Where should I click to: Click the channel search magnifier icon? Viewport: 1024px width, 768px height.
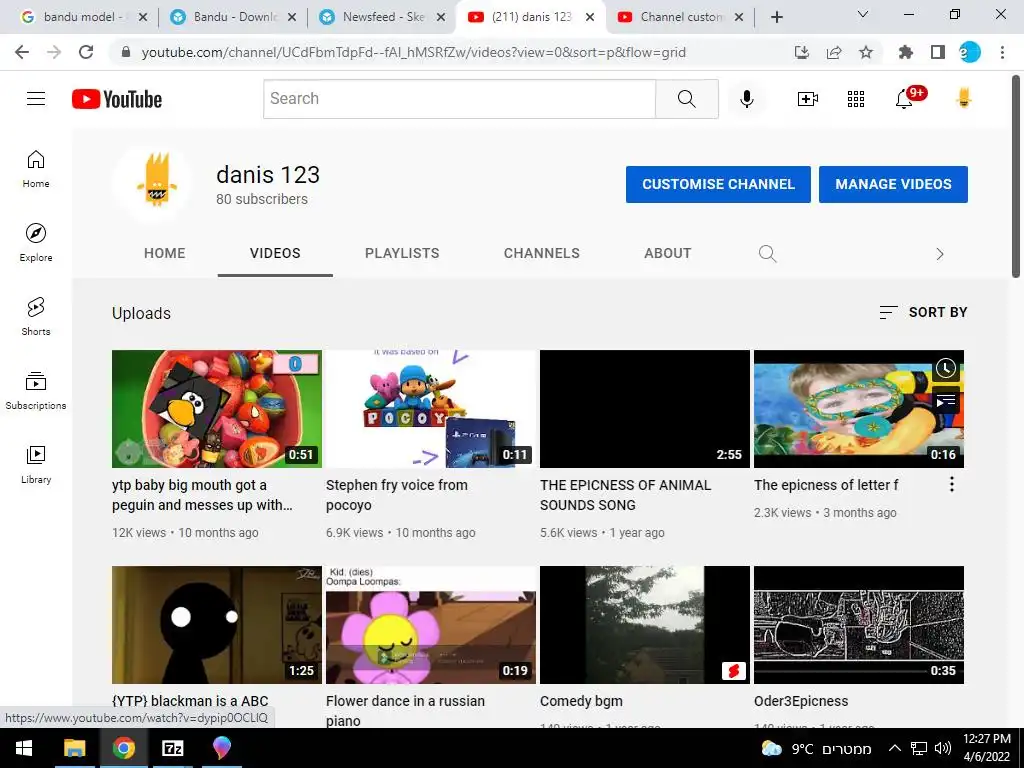click(x=767, y=253)
